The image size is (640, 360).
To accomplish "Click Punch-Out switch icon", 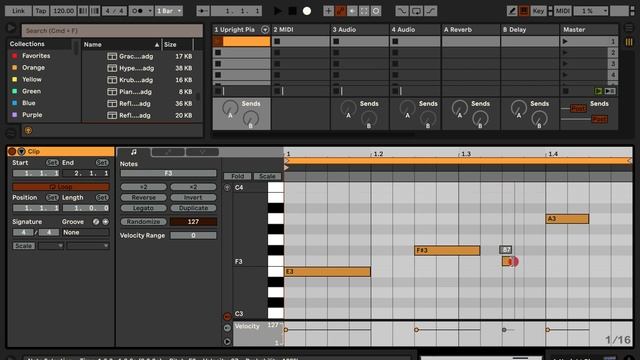I will click(x=431, y=11).
